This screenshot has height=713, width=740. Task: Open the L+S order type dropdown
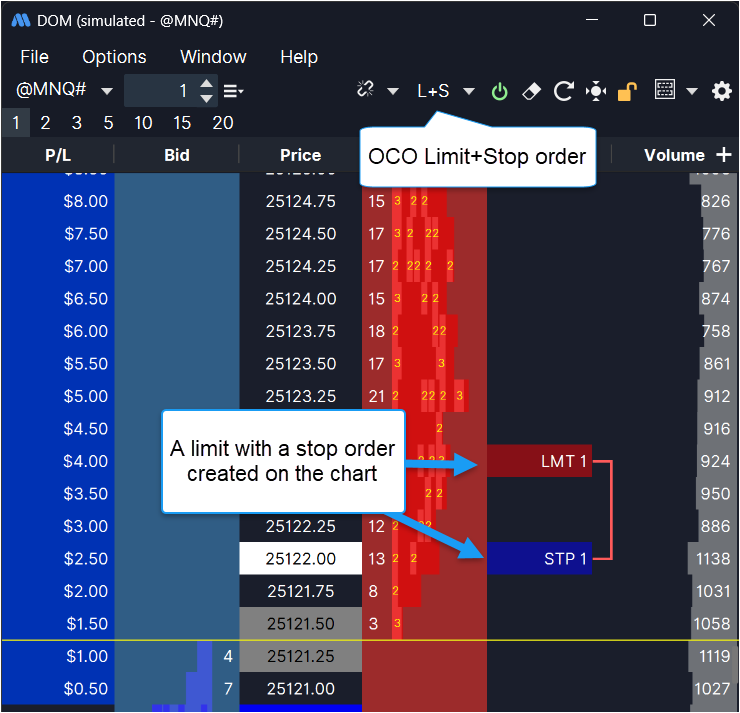tap(469, 91)
